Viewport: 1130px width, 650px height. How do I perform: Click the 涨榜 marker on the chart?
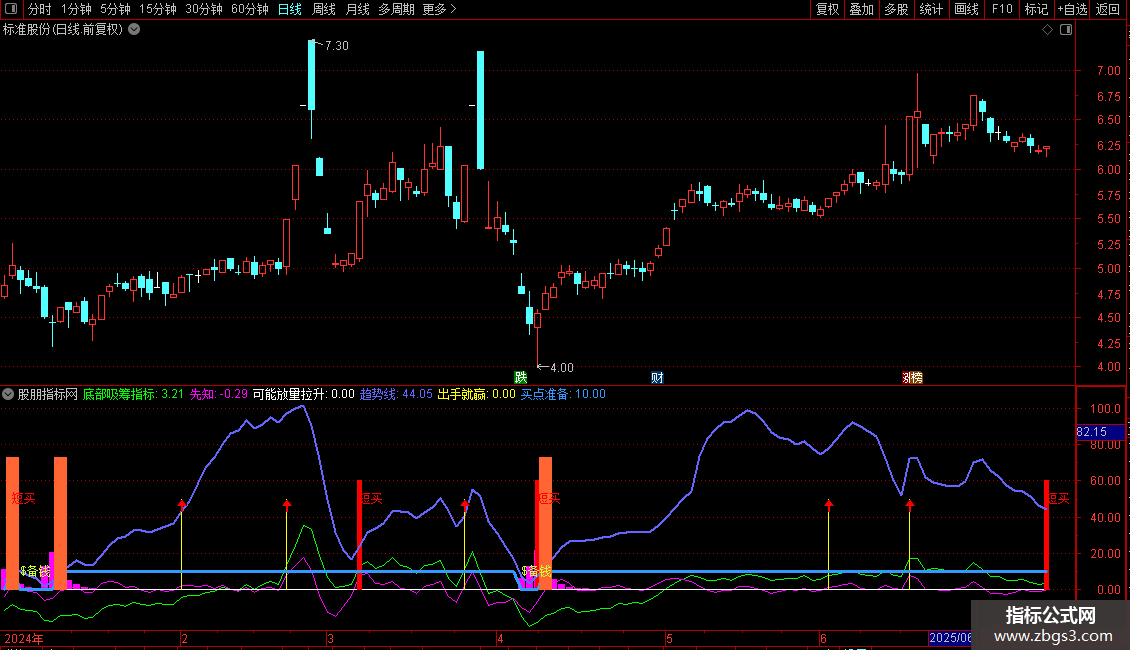912,378
